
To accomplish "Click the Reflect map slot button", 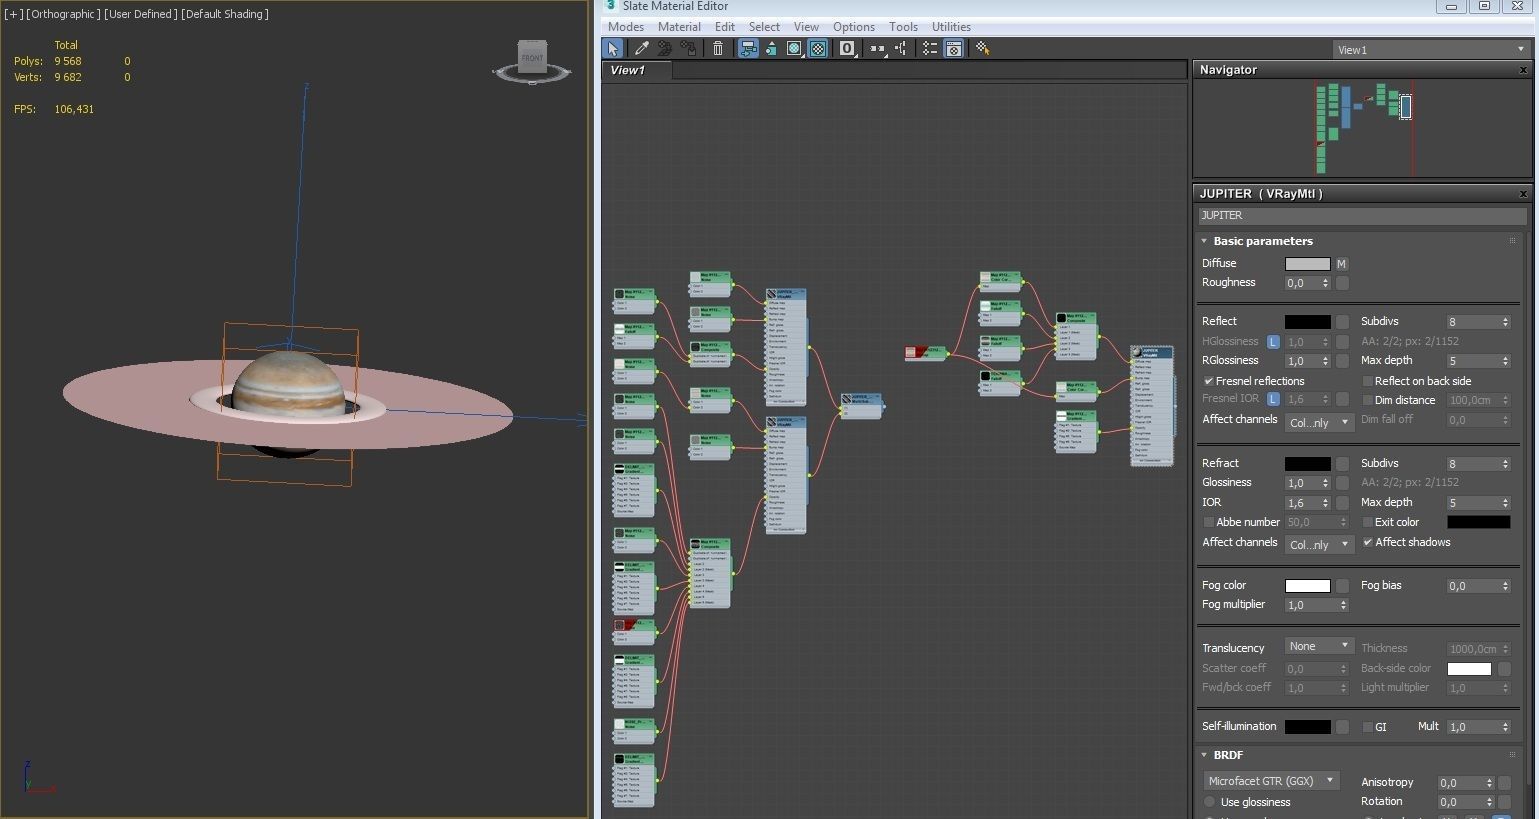I will tap(1342, 322).
